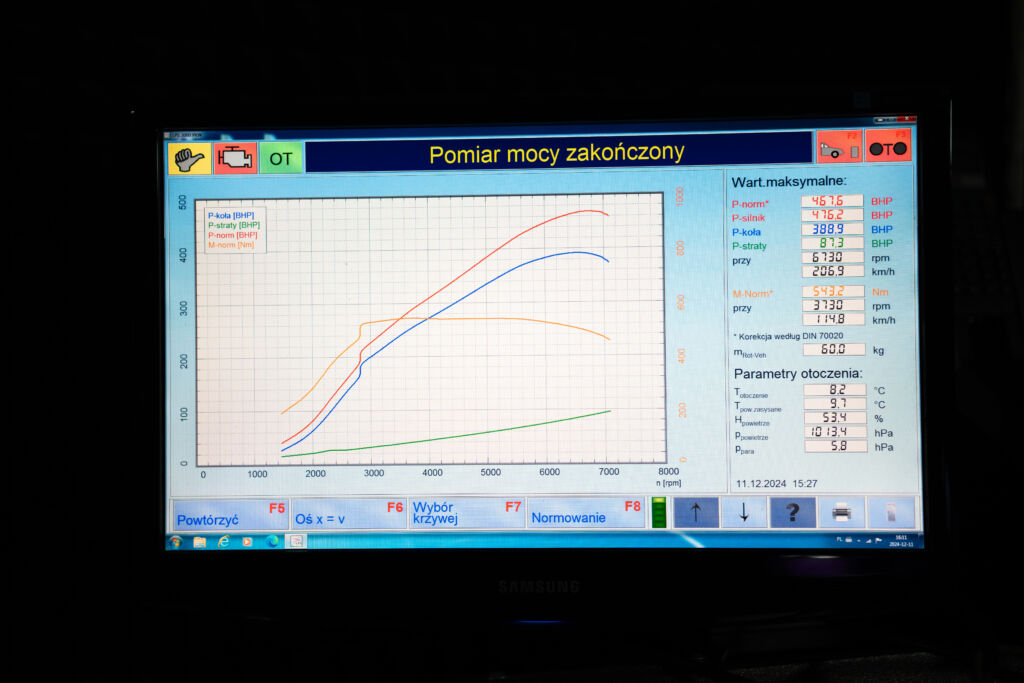Viewport: 1024px width, 683px height.
Task: Open Wybór krzywej curve selection
Action: [x=466, y=513]
